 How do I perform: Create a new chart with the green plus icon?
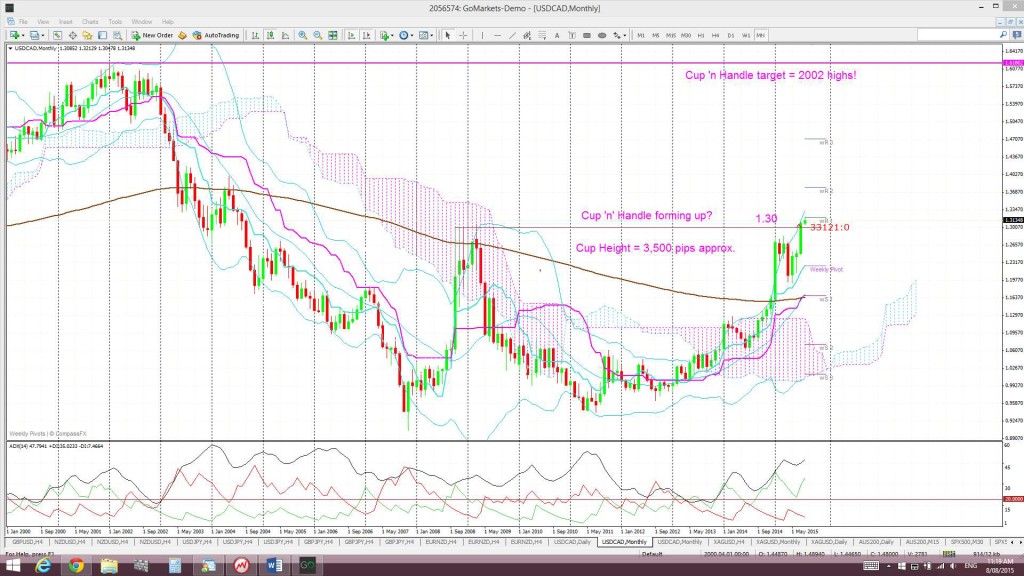pos(14,35)
